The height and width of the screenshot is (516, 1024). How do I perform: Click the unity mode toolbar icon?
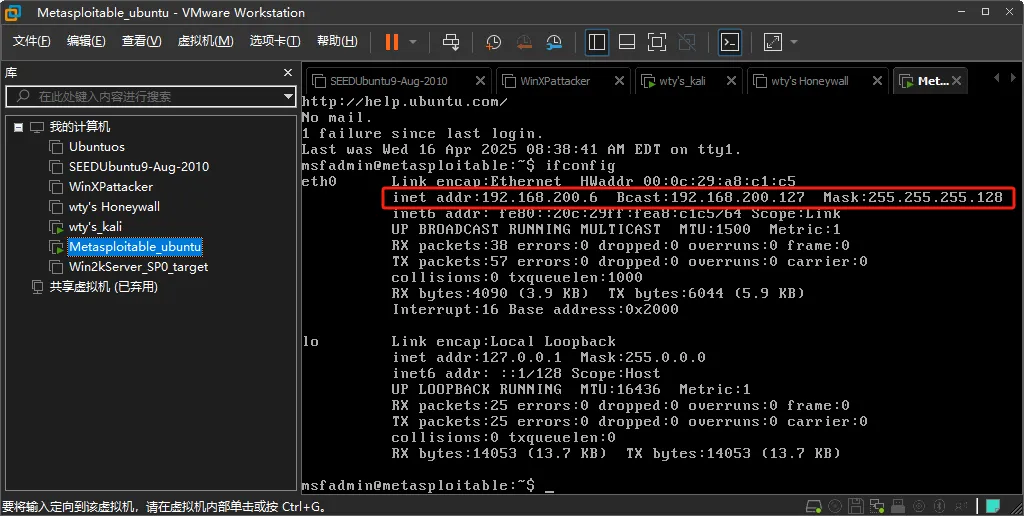tap(687, 42)
